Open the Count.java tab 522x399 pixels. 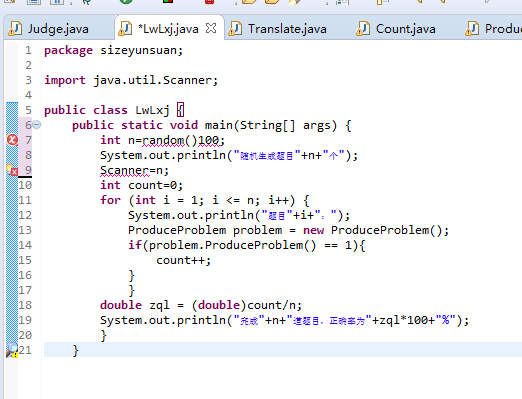405,29
